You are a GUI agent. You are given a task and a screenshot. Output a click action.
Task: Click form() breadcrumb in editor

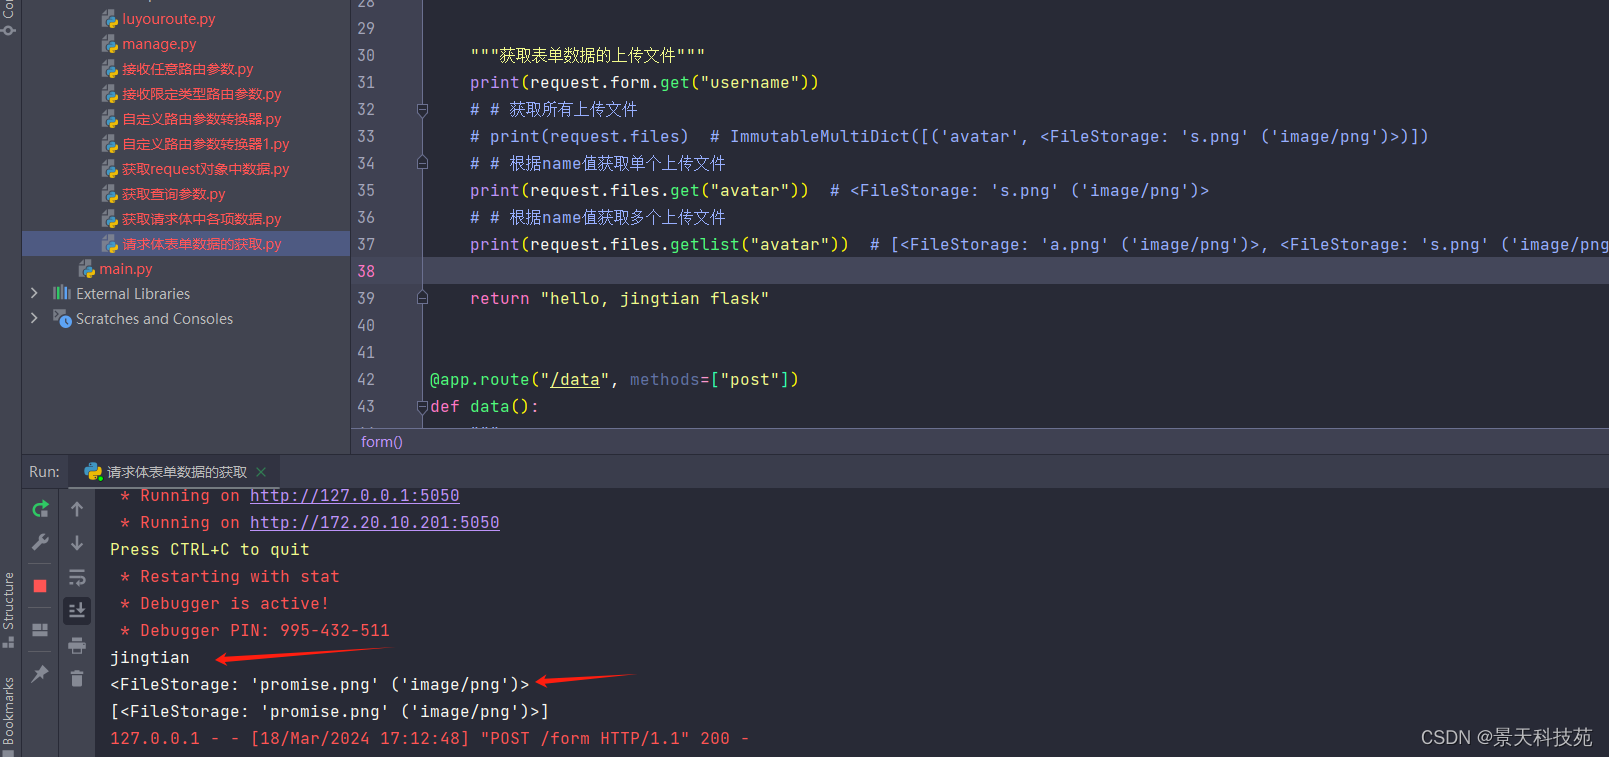[x=382, y=442]
